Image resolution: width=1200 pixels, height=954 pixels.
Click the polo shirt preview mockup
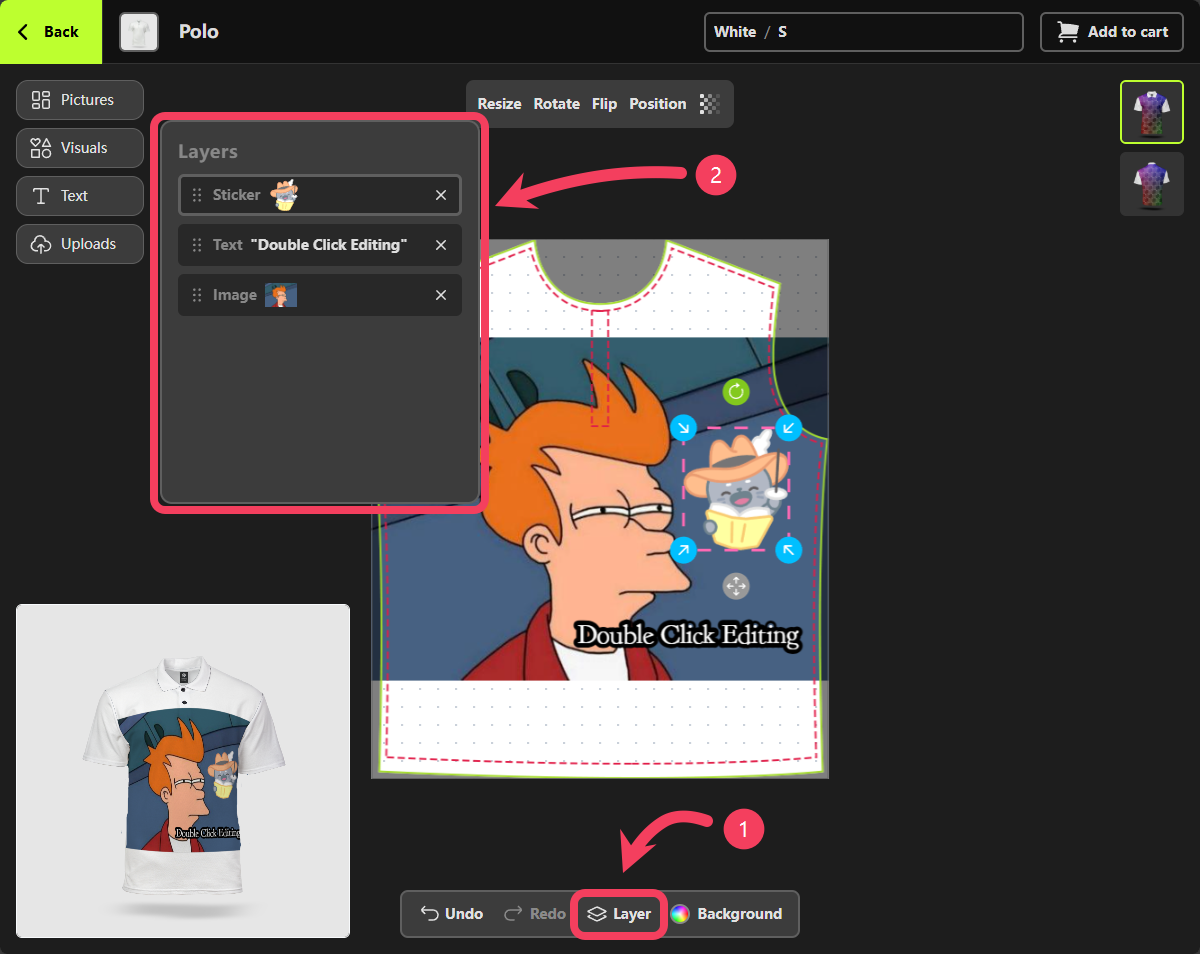coord(183,770)
